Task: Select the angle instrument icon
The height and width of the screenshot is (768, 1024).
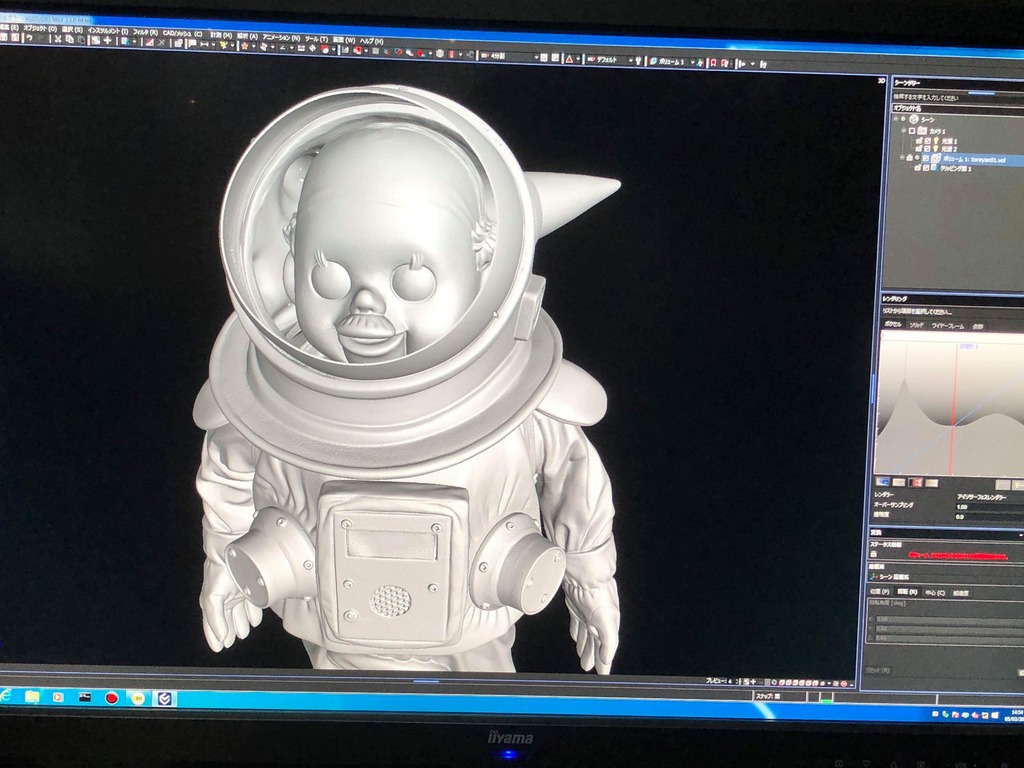Action: point(283,48)
